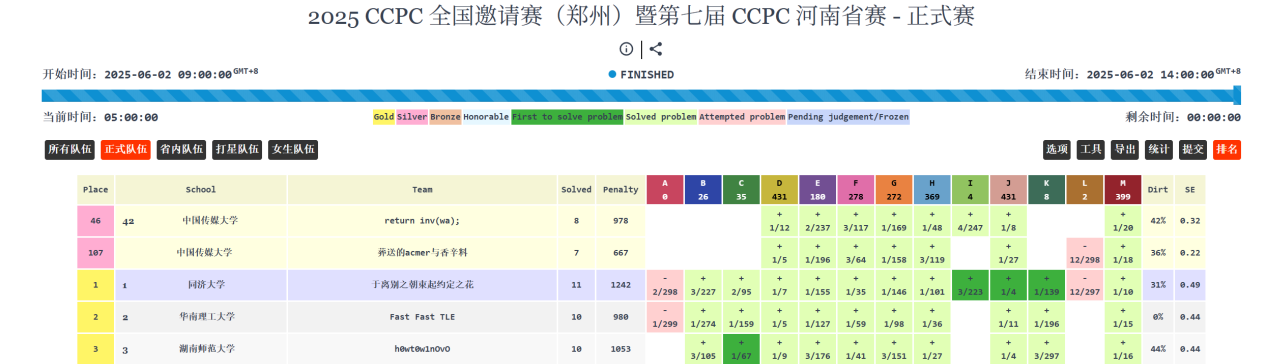Switch to the 统计 statistics tab
Screen dimensions: 1266x364
point(1159,150)
